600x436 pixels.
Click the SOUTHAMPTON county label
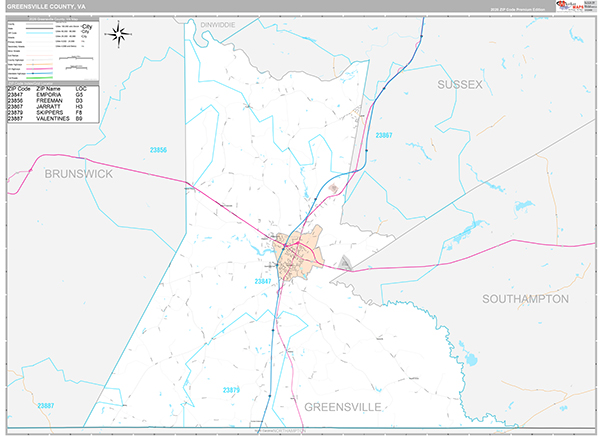click(525, 299)
